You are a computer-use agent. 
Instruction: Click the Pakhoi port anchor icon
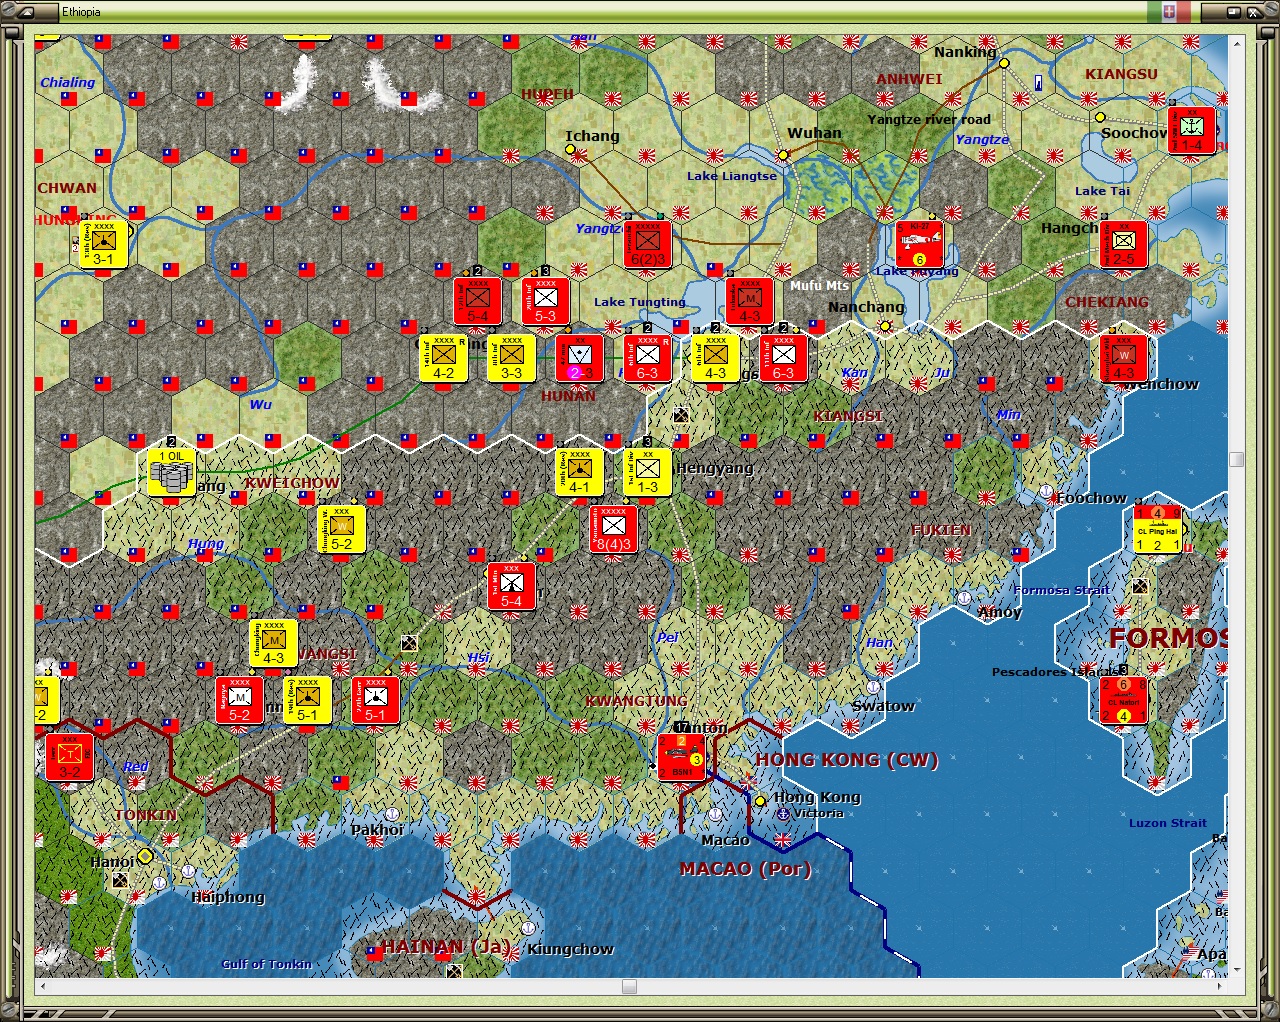(392, 814)
